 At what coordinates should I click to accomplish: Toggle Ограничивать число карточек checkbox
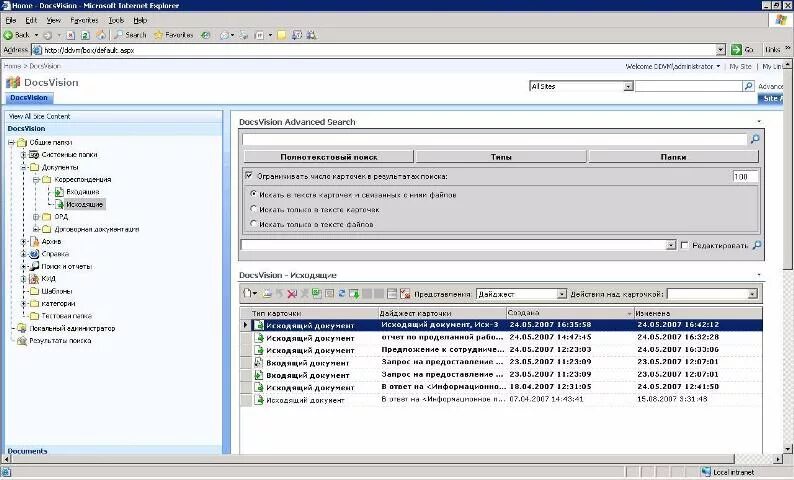tap(249, 176)
